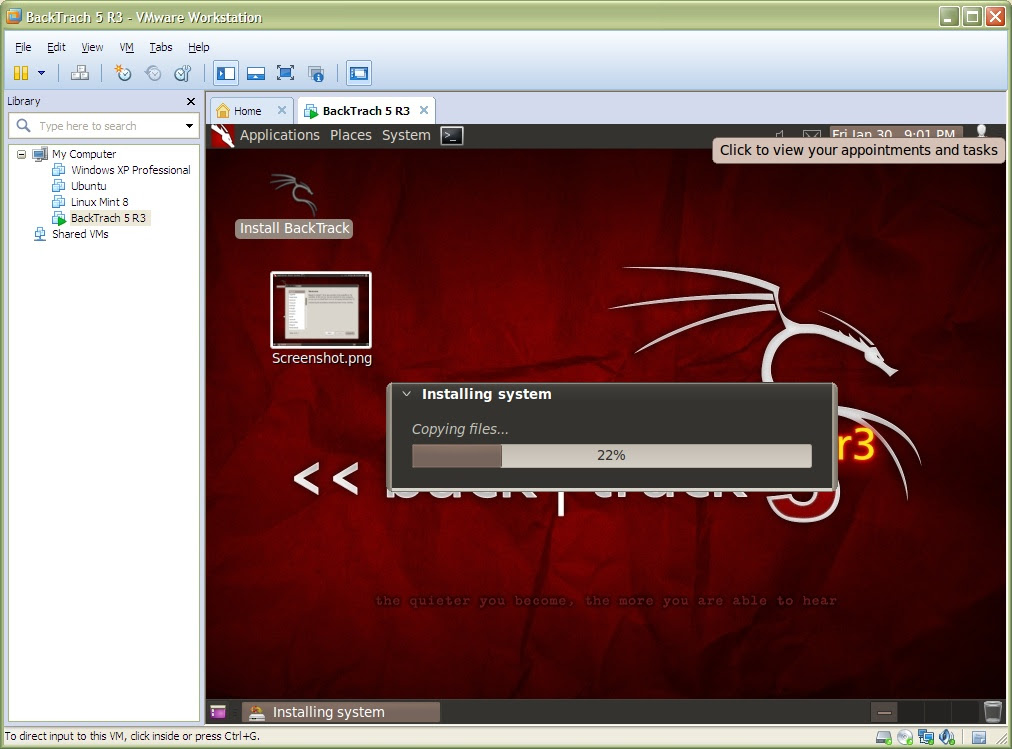The width and height of the screenshot is (1012, 749).
Task: Toggle the thumbnail bar view button
Action: point(256,73)
